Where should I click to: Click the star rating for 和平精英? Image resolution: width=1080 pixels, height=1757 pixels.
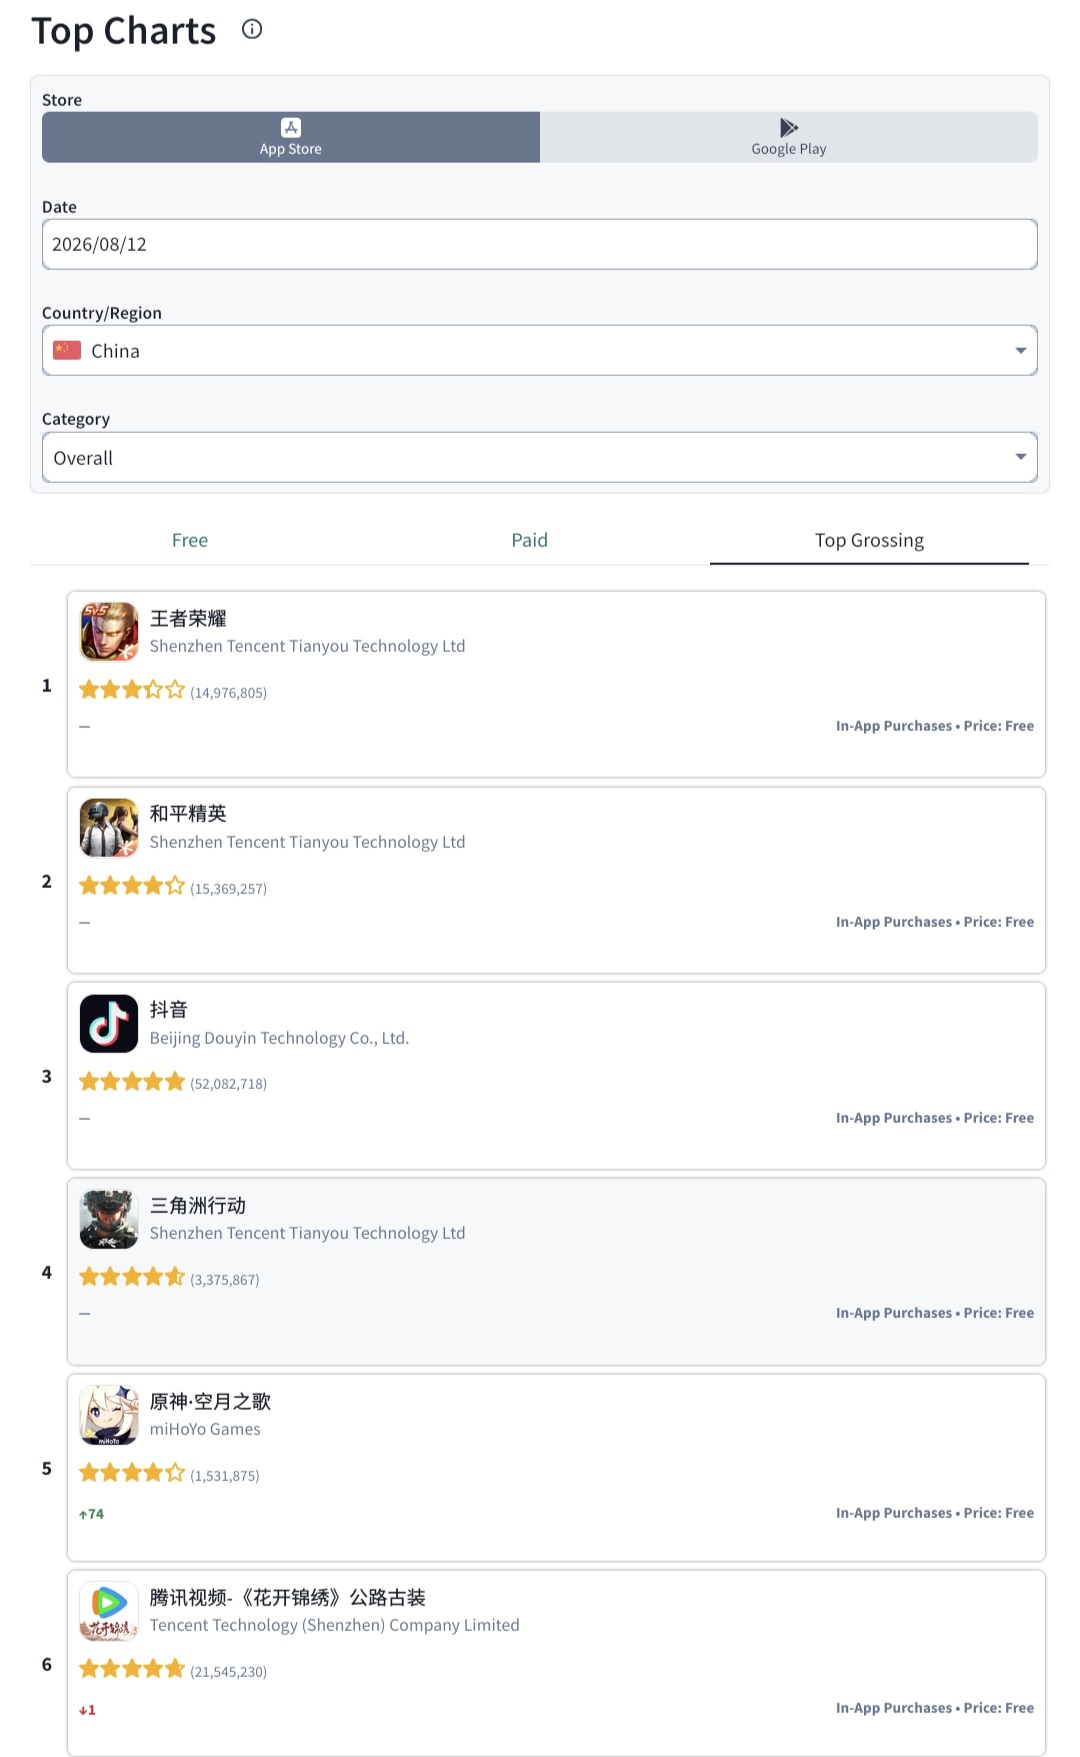point(132,886)
